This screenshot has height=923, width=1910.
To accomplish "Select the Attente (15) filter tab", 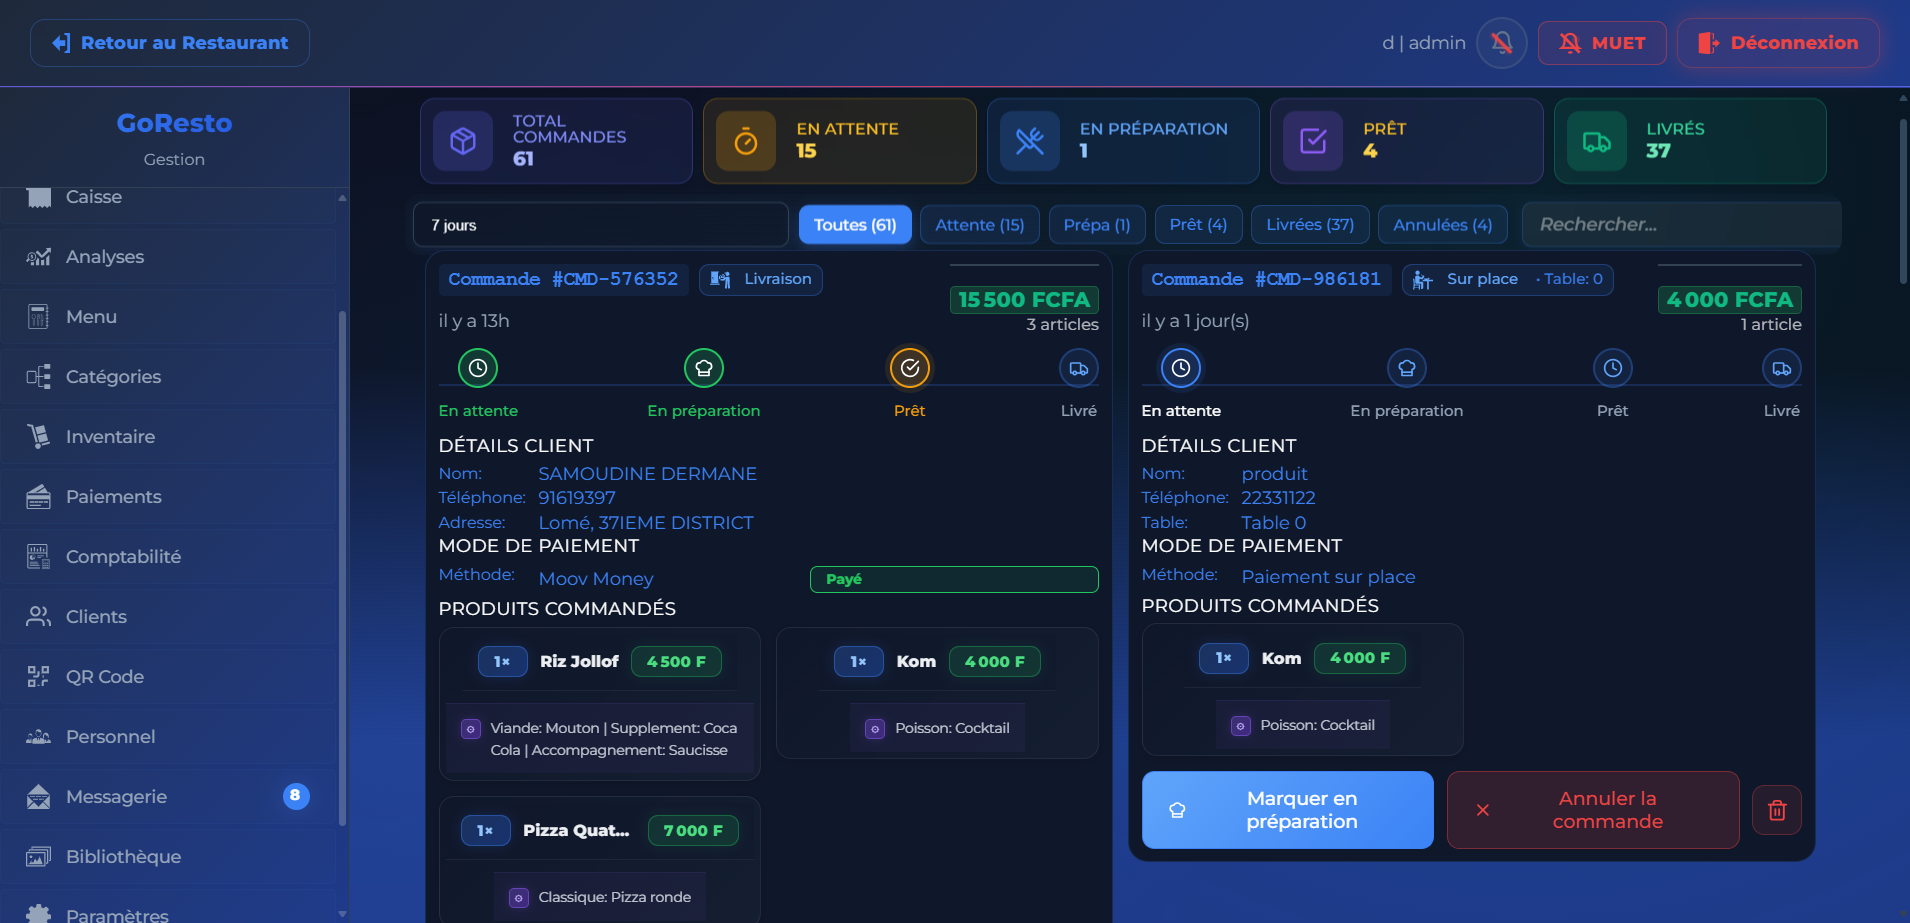I will click(x=979, y=225).
